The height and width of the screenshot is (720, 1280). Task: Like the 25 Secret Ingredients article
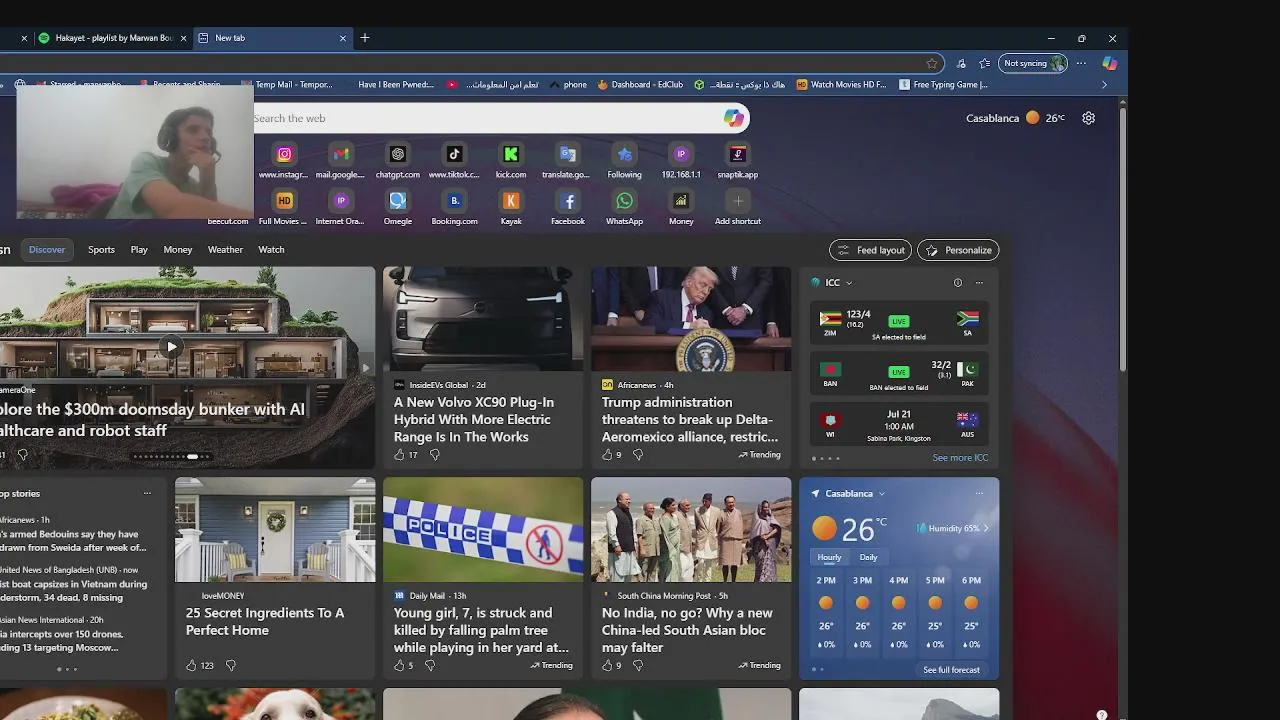click(x=191, y=665)
